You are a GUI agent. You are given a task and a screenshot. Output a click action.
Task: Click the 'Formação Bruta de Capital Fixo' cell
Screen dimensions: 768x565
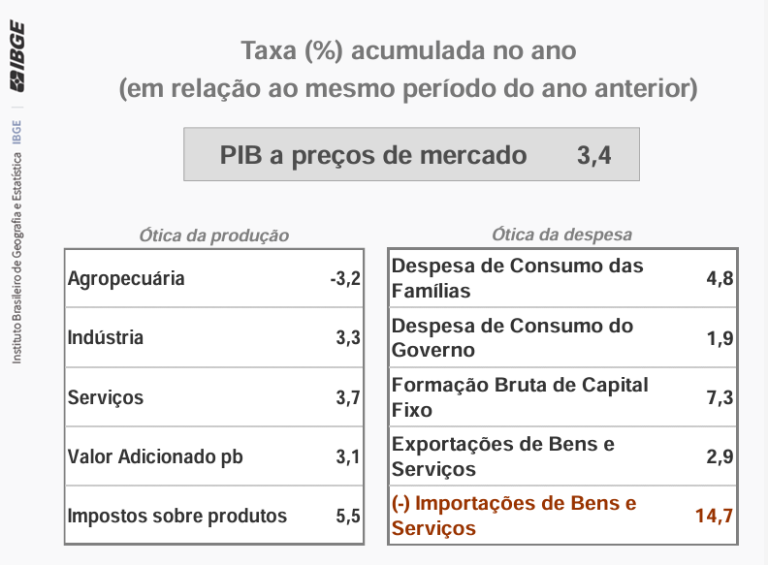(520, 397)
